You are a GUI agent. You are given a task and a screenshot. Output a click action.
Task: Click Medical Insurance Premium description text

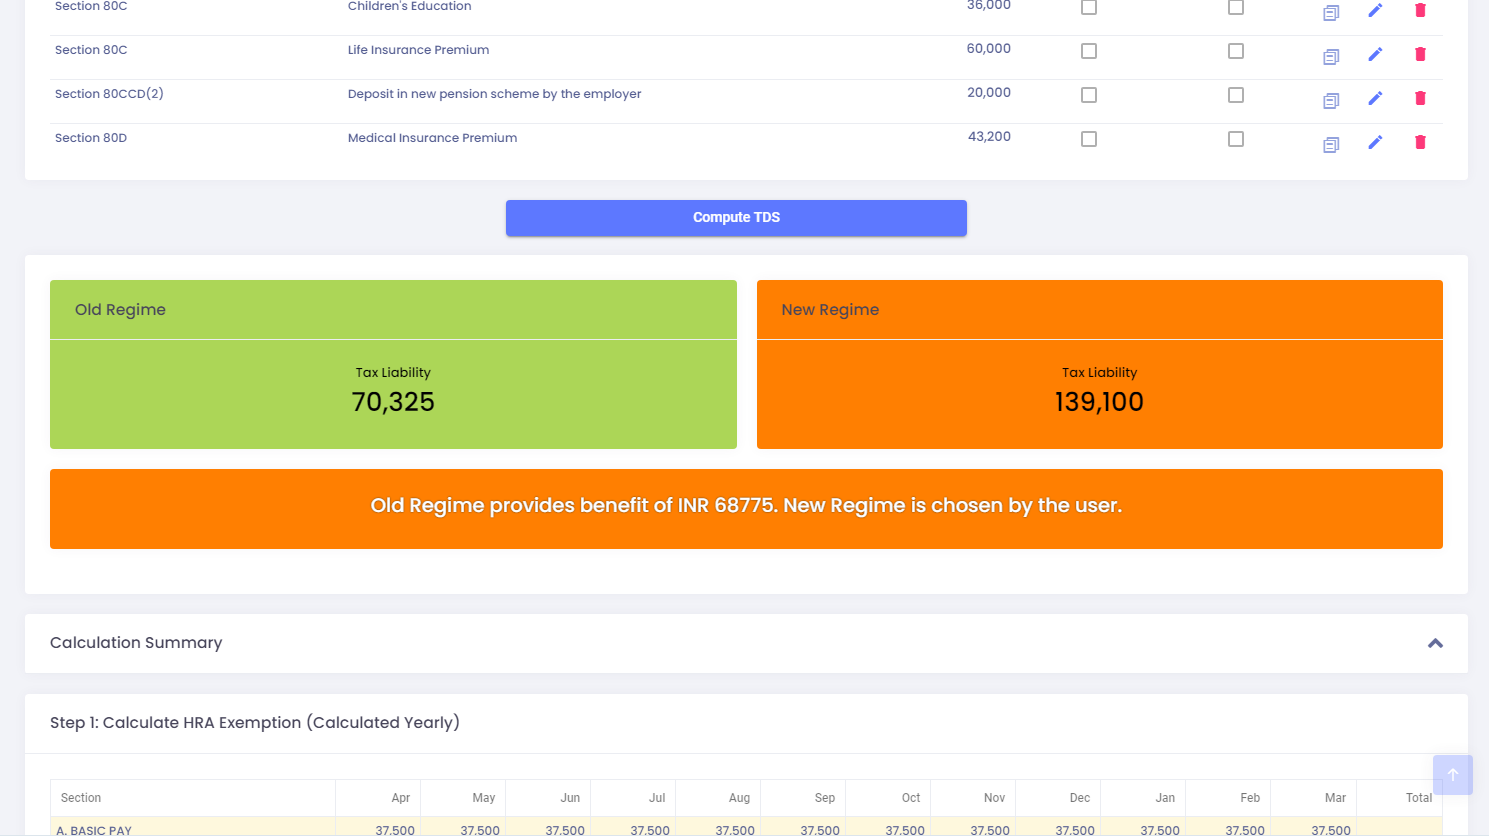click(432, 138)
